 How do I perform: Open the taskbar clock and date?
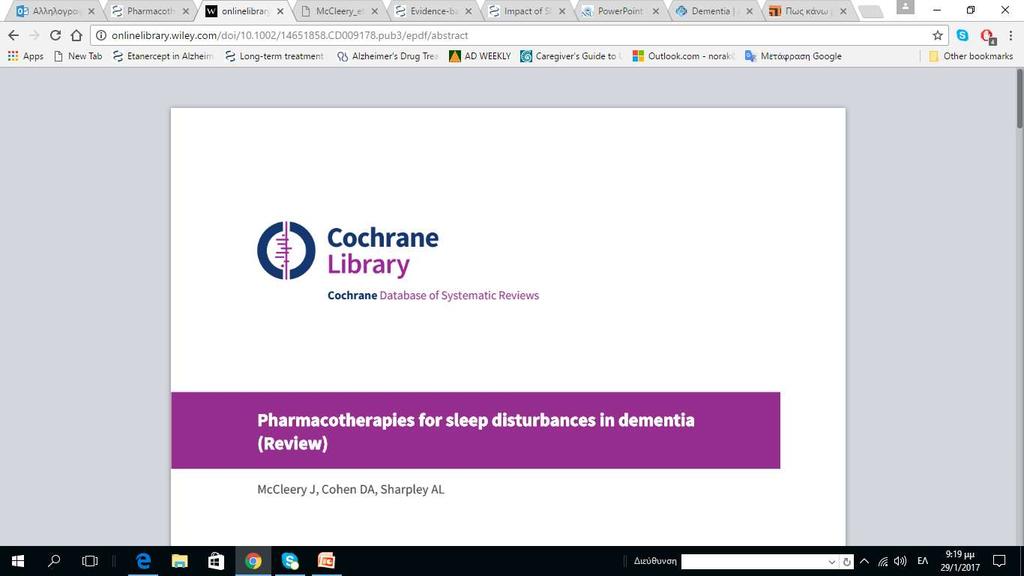960,561
